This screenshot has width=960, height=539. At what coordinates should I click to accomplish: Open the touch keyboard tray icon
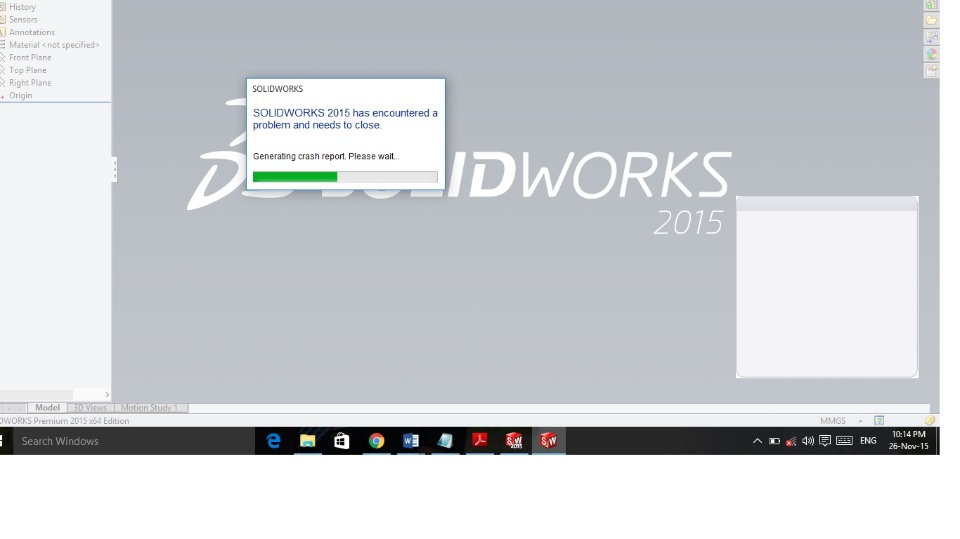pos(844,441)
